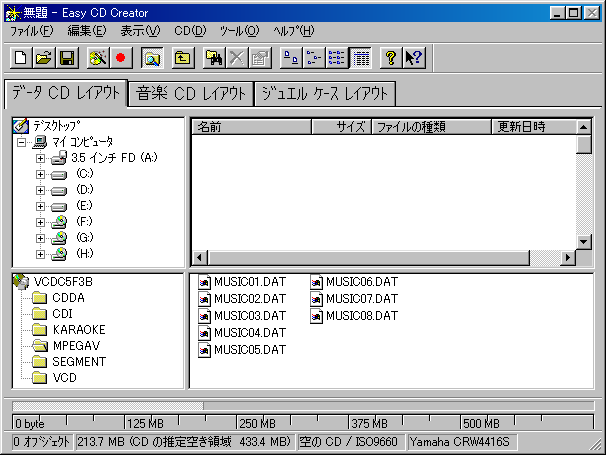Image resolution: width=606 pixels, height=455 pixels.
Task: Click the Delete X toolbar icon
Action: pyautogui.click(x=237, y=58)
